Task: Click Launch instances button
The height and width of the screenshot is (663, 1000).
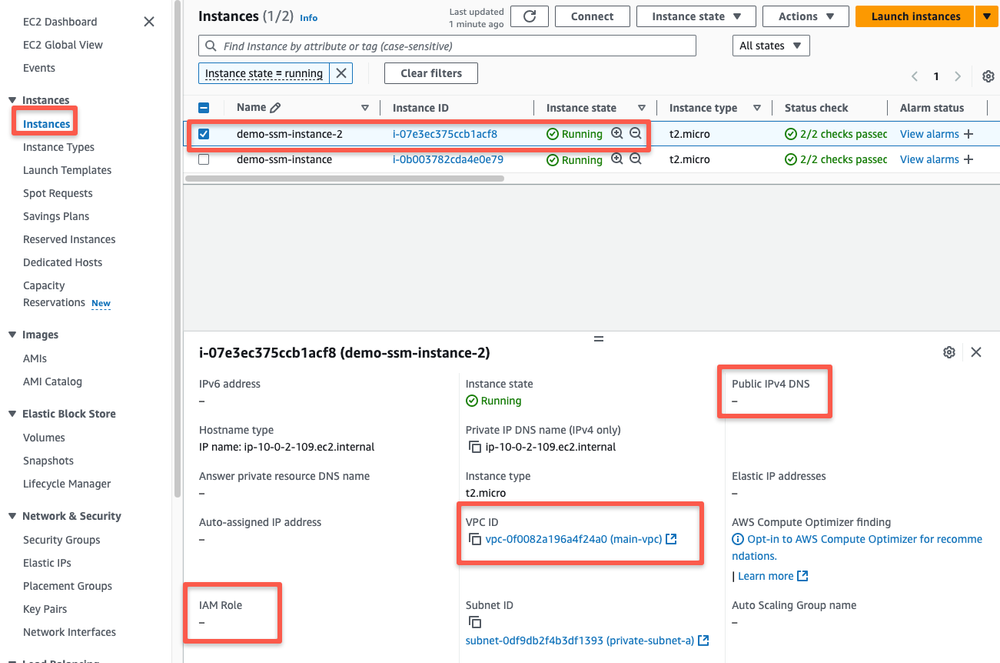Action: 915,17
